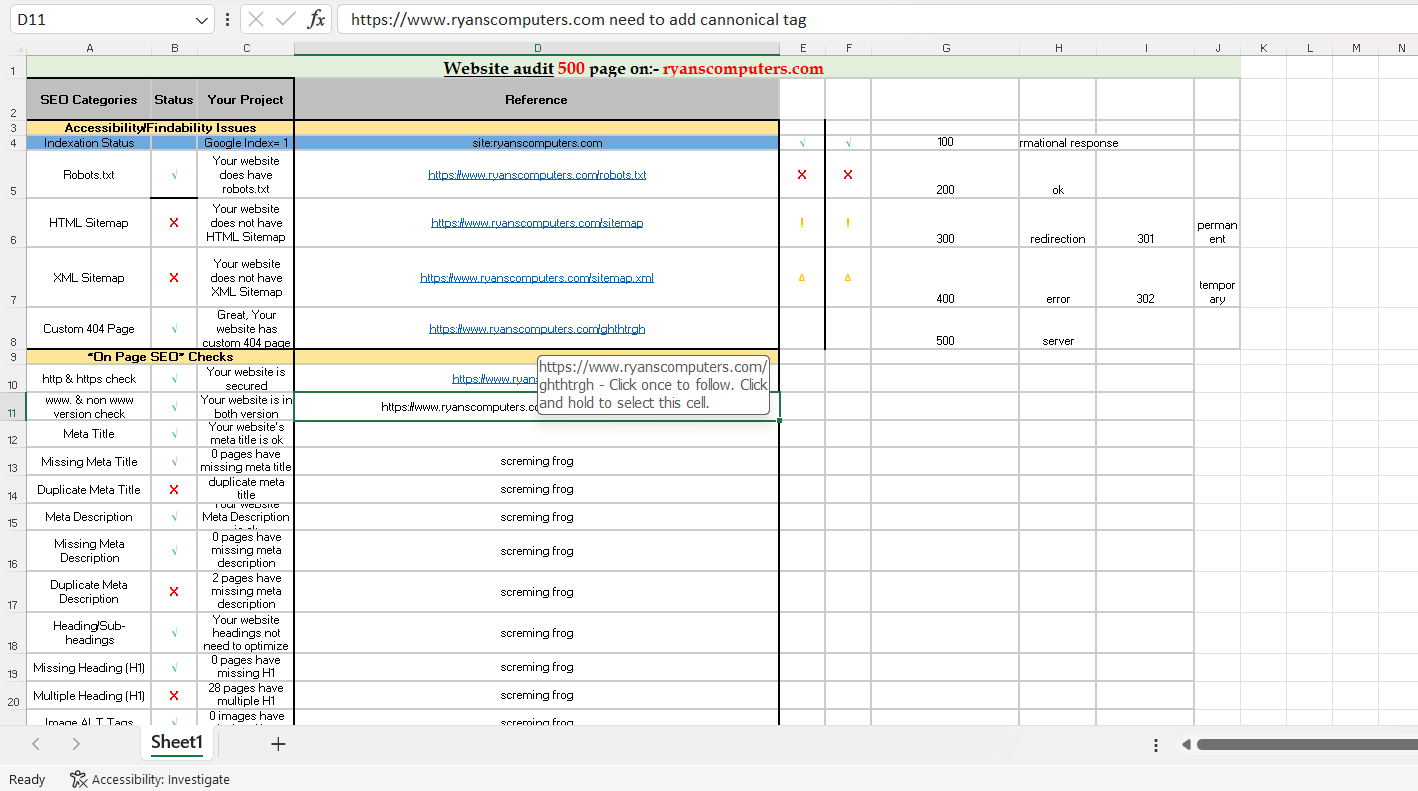Select the row 5 header

click(13, 190)
